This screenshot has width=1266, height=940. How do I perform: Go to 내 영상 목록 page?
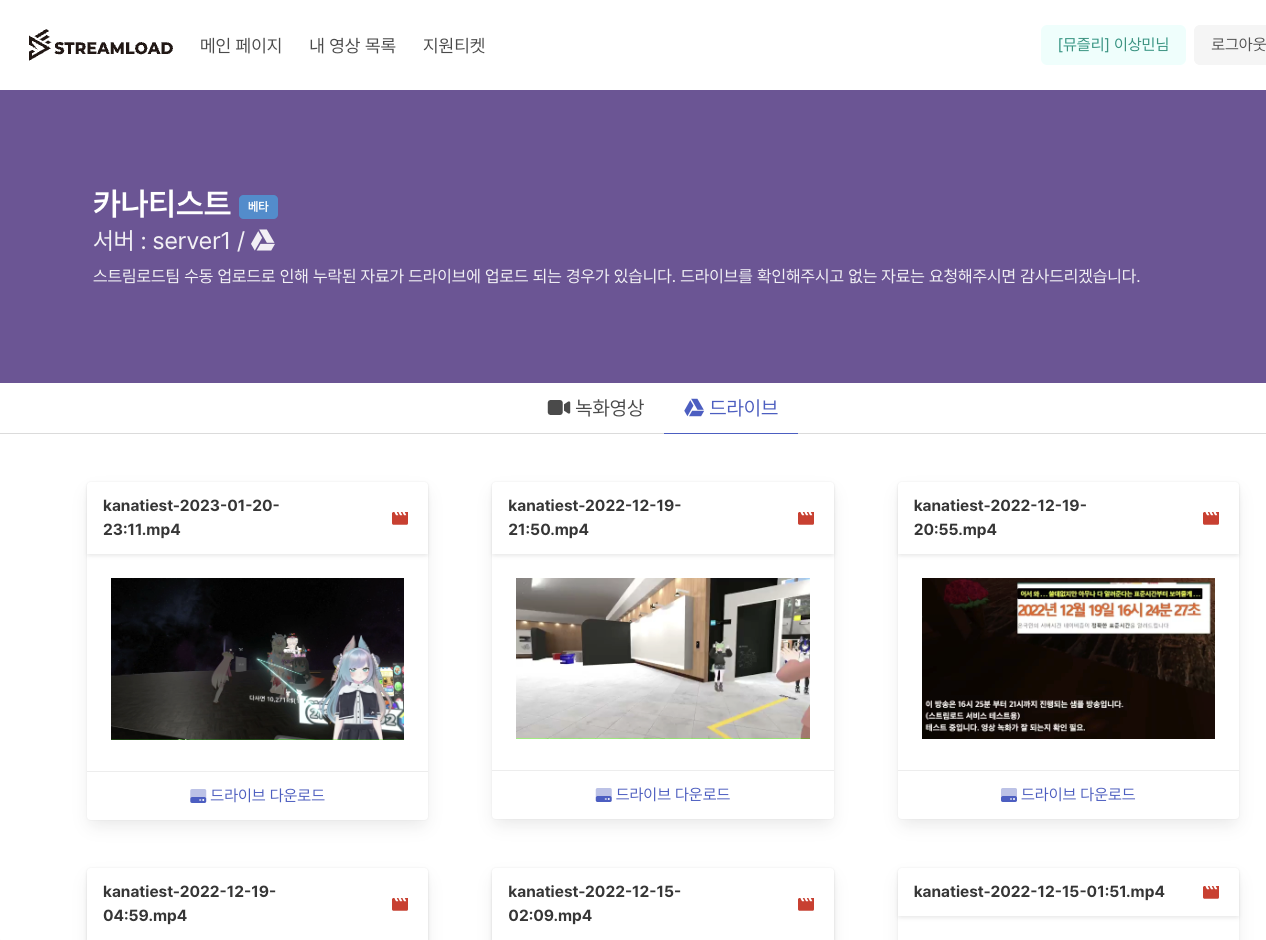point(352,46)
